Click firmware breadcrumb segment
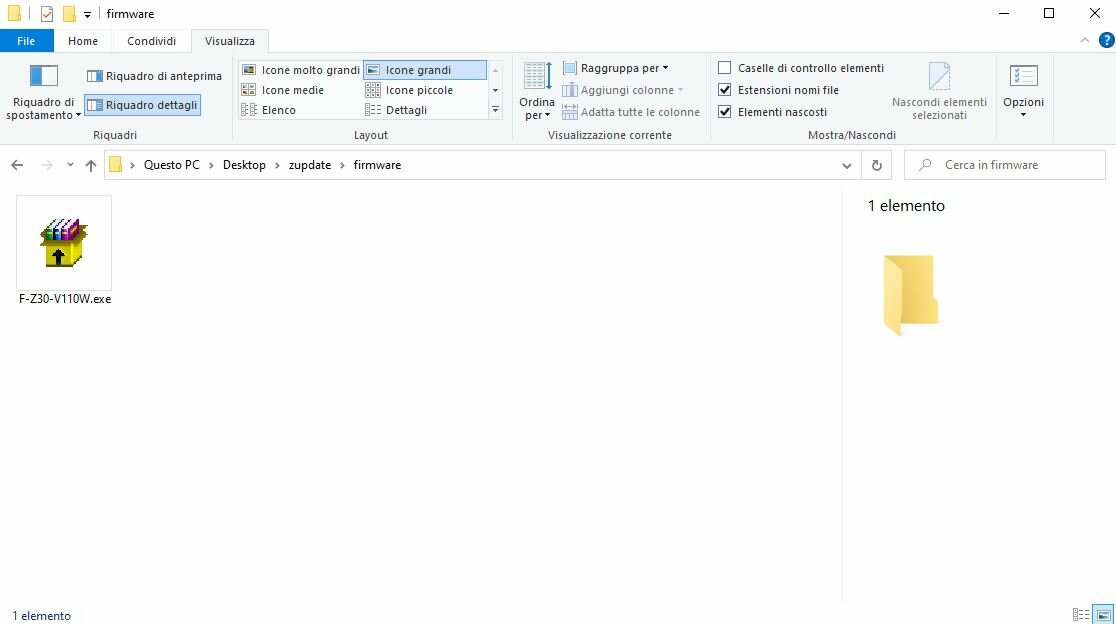 click(377, 165)
